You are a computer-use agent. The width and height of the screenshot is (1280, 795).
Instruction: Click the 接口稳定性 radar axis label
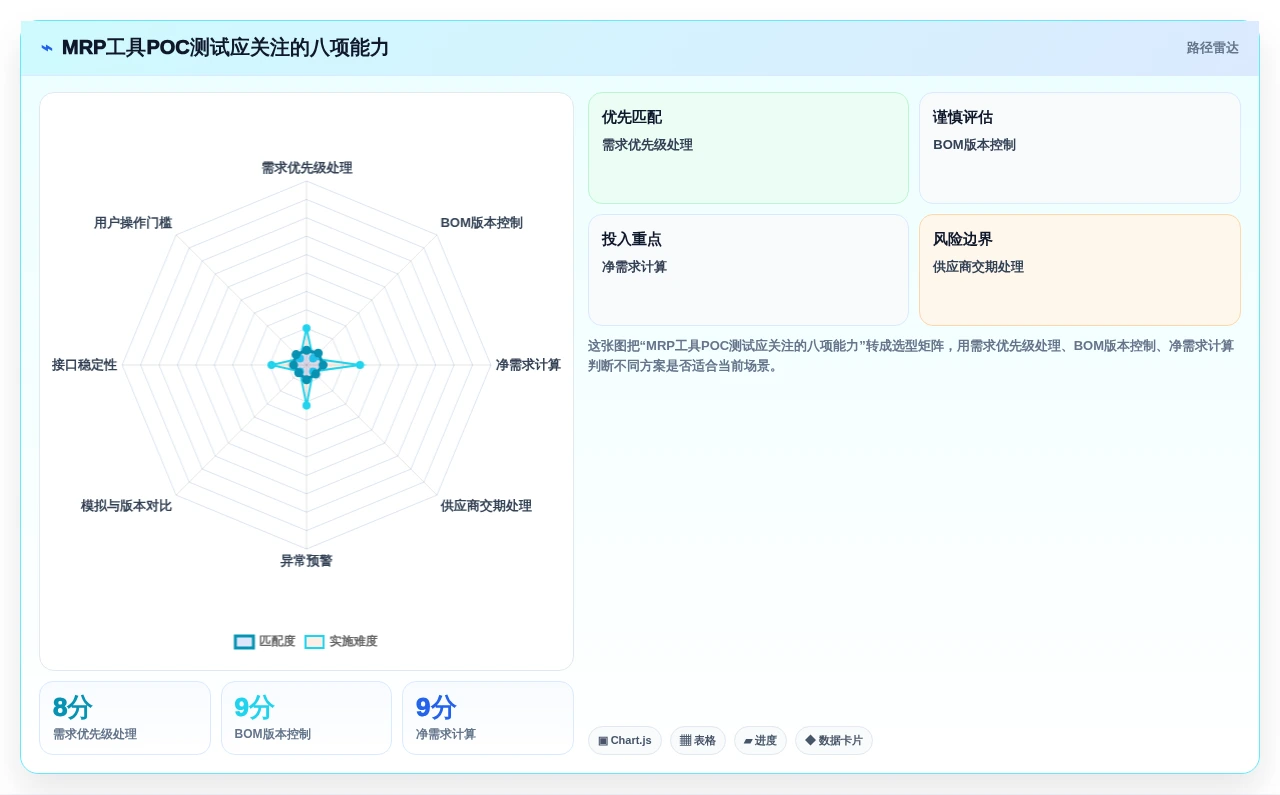point(84,365)
